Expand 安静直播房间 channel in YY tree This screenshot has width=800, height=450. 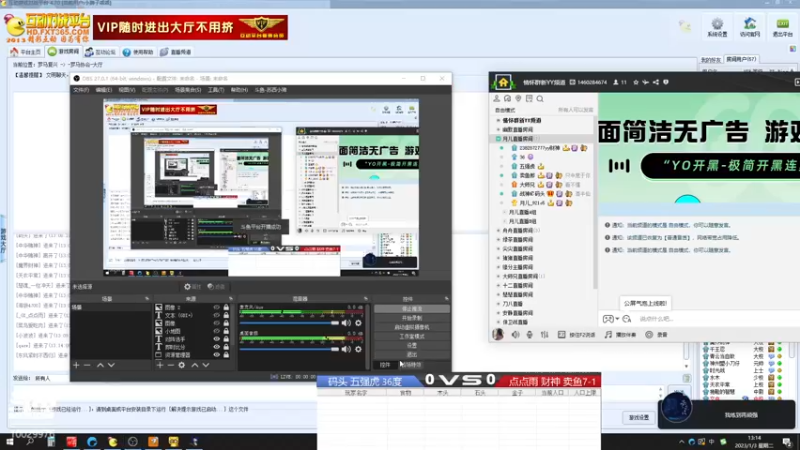tap(498, 313)
